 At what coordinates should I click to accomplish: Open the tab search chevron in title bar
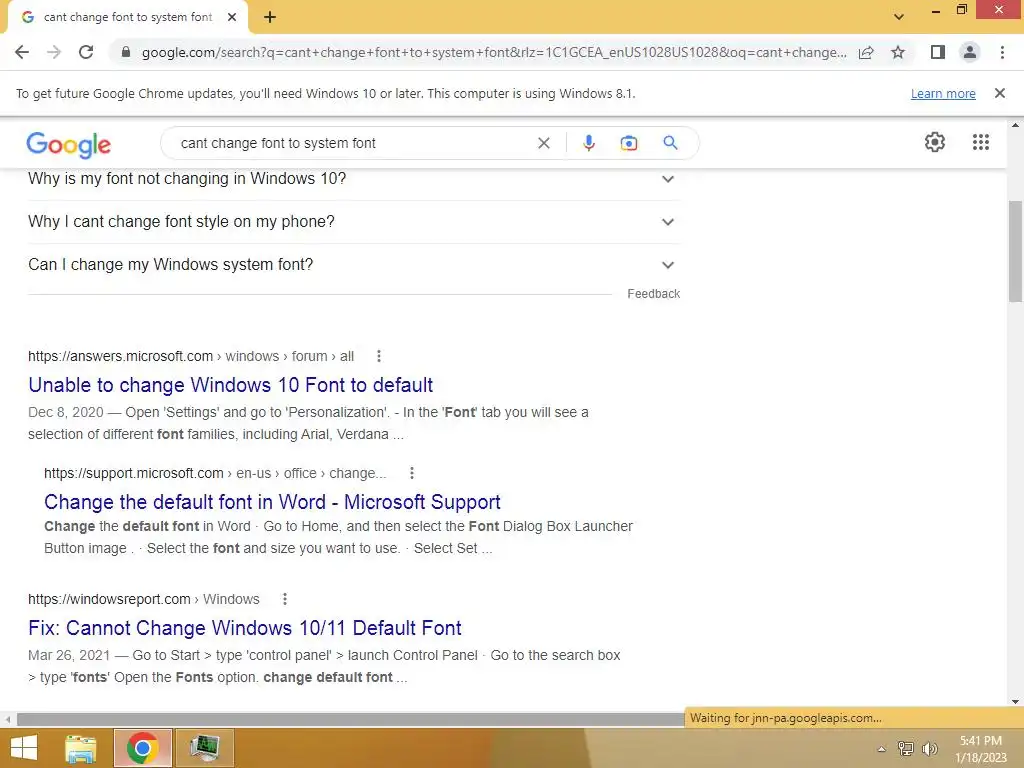pyautogui.click(x=899, y=17)
